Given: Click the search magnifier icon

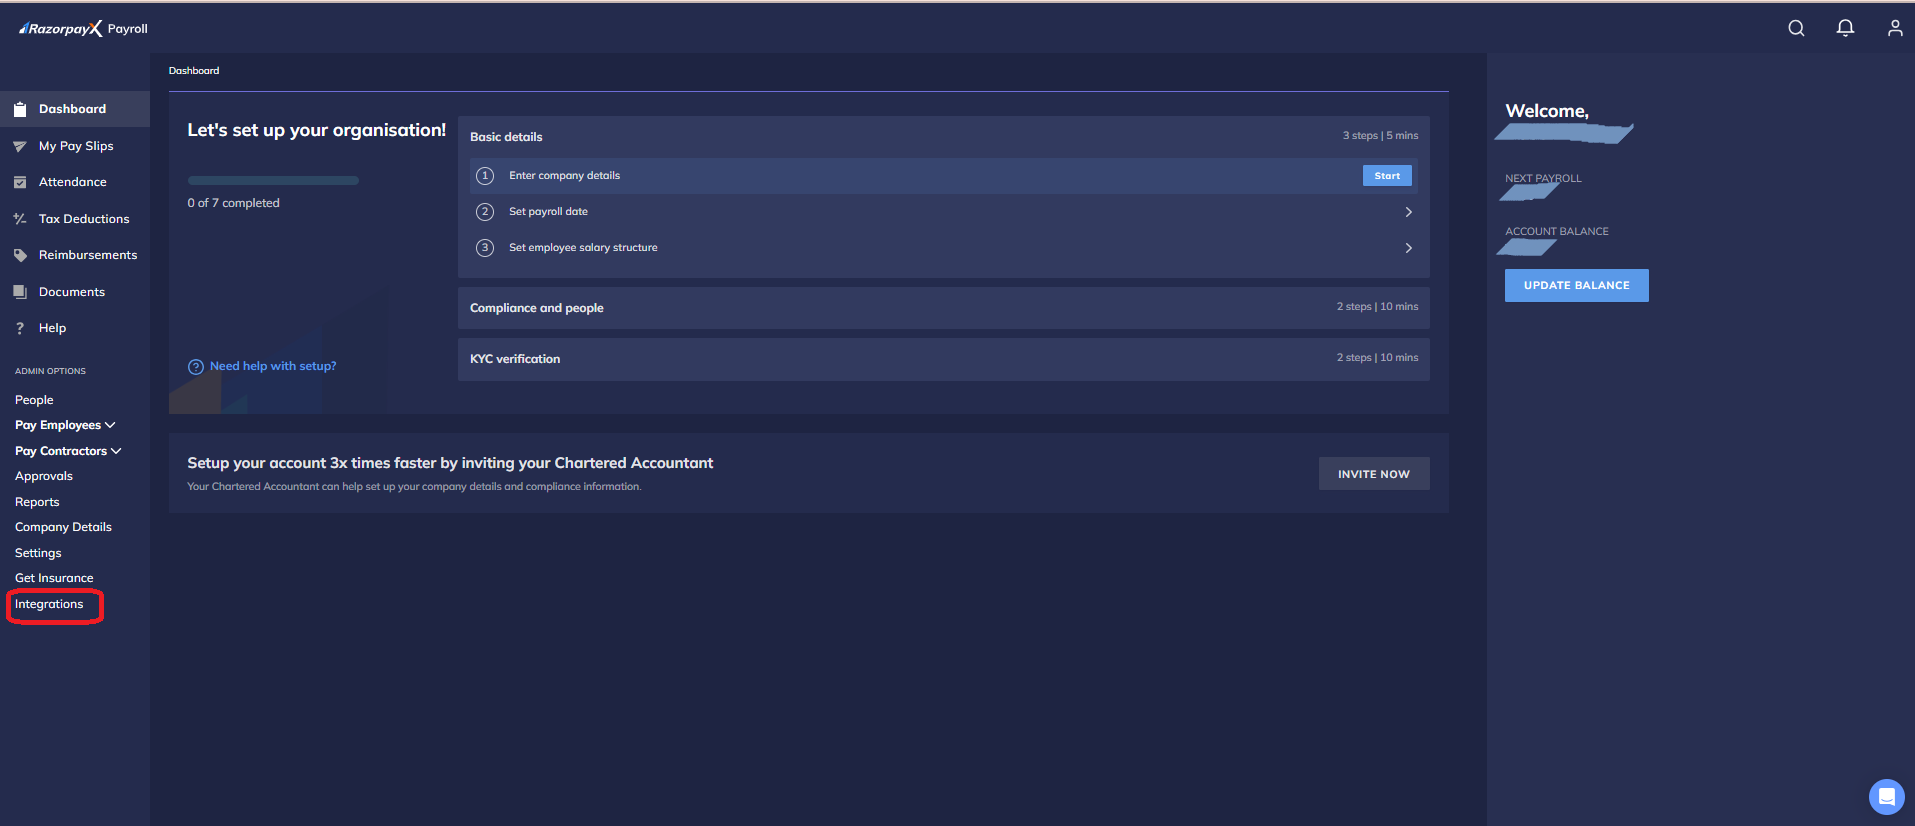Looking at the screenshot, I should point(1796,28).
